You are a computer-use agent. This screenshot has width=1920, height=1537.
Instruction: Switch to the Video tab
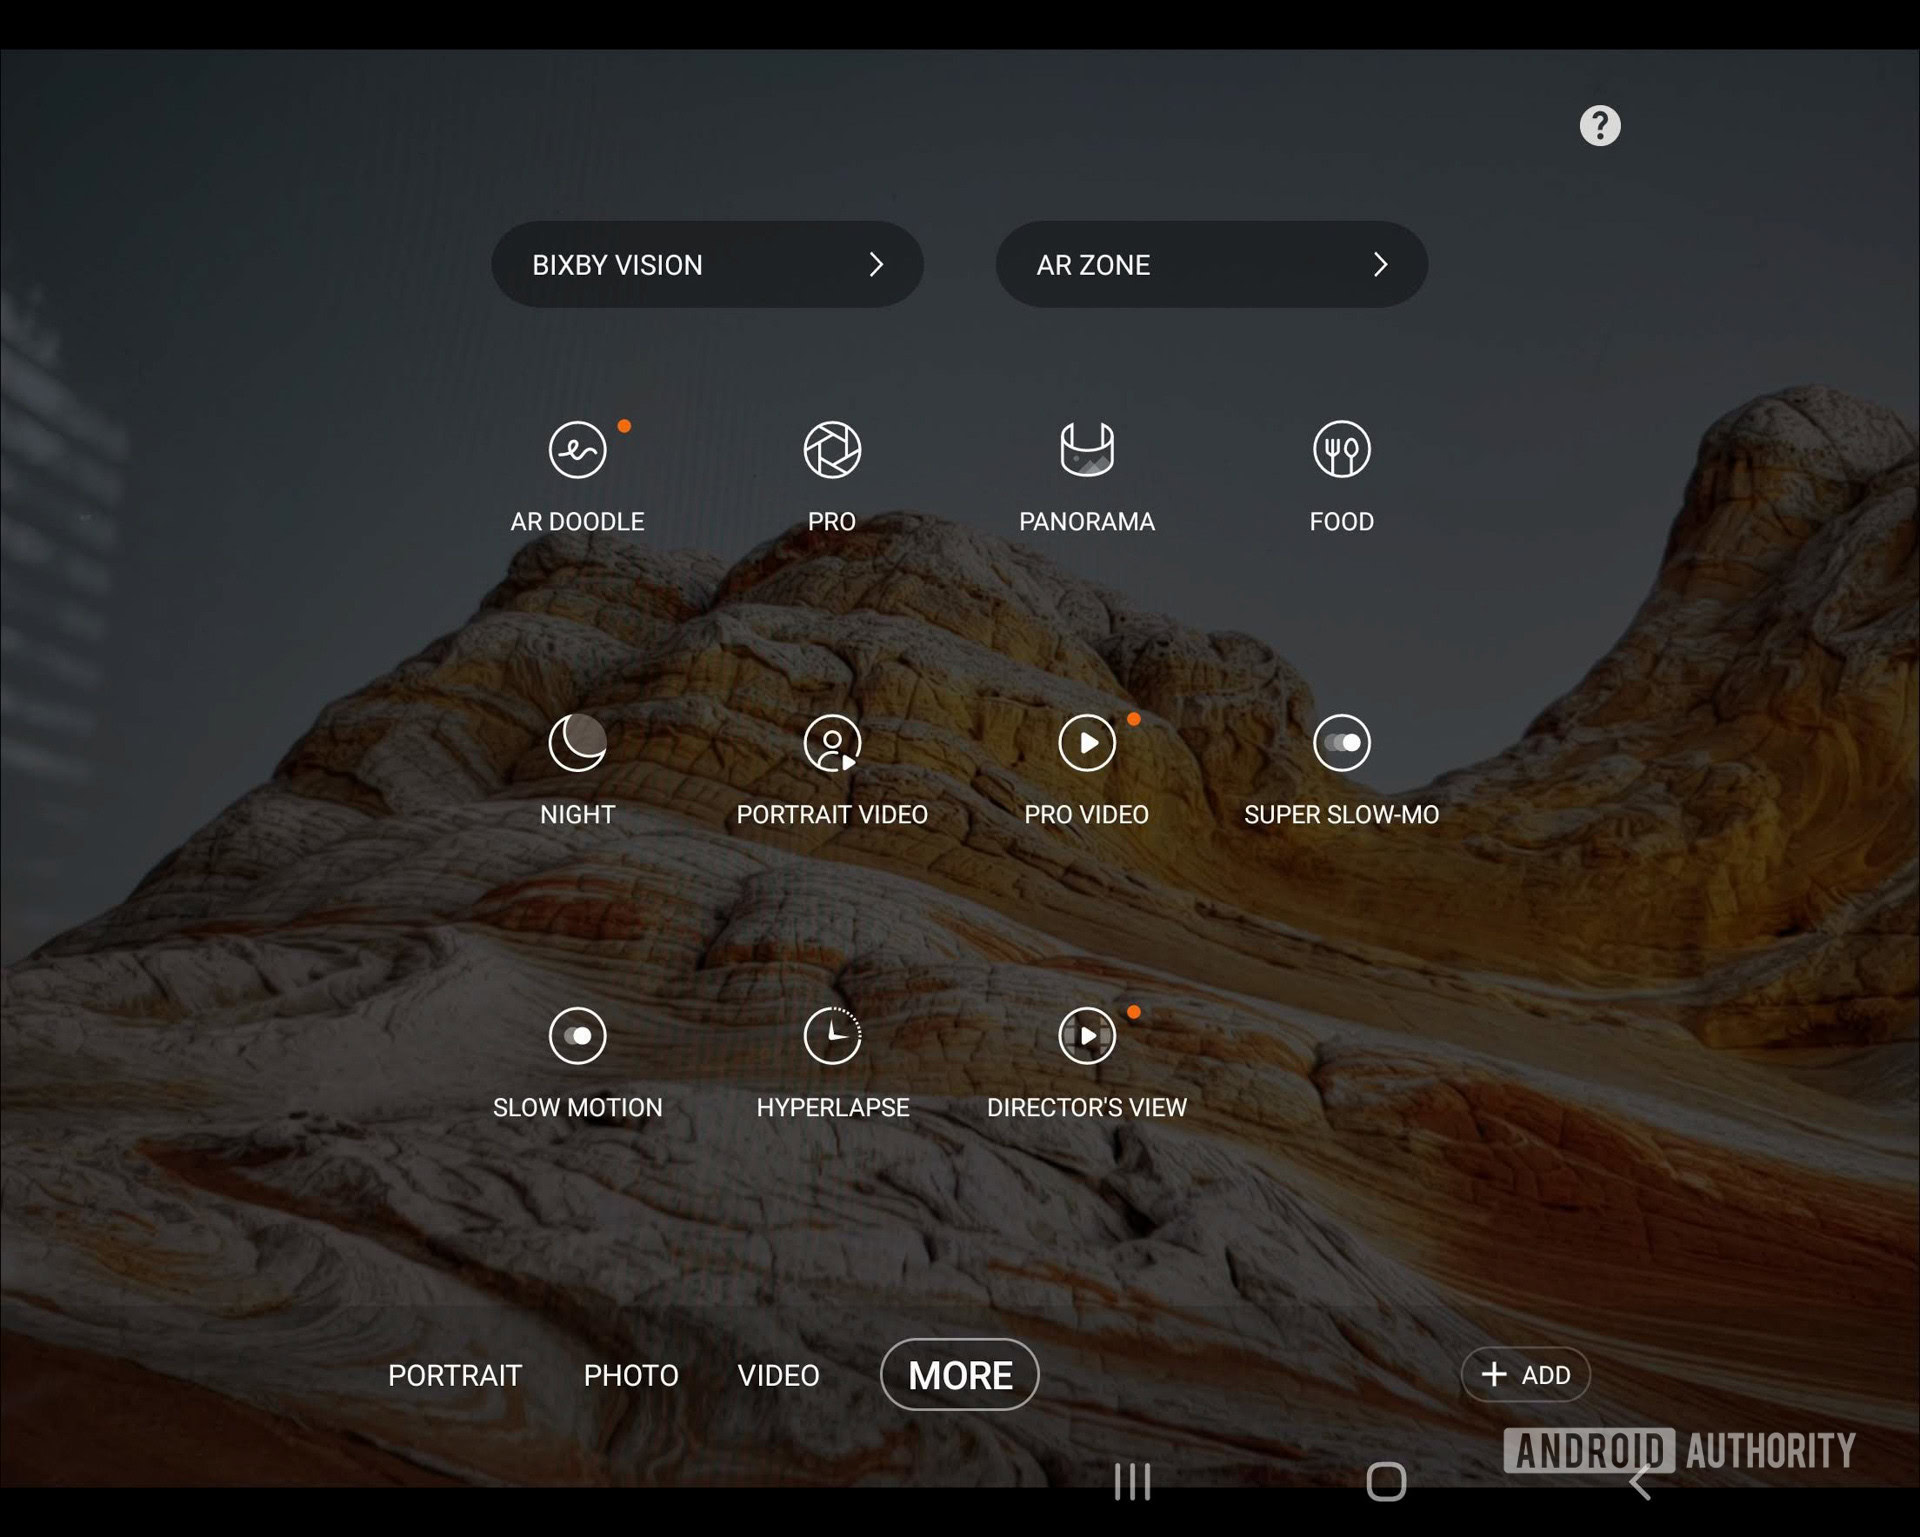778,1375
